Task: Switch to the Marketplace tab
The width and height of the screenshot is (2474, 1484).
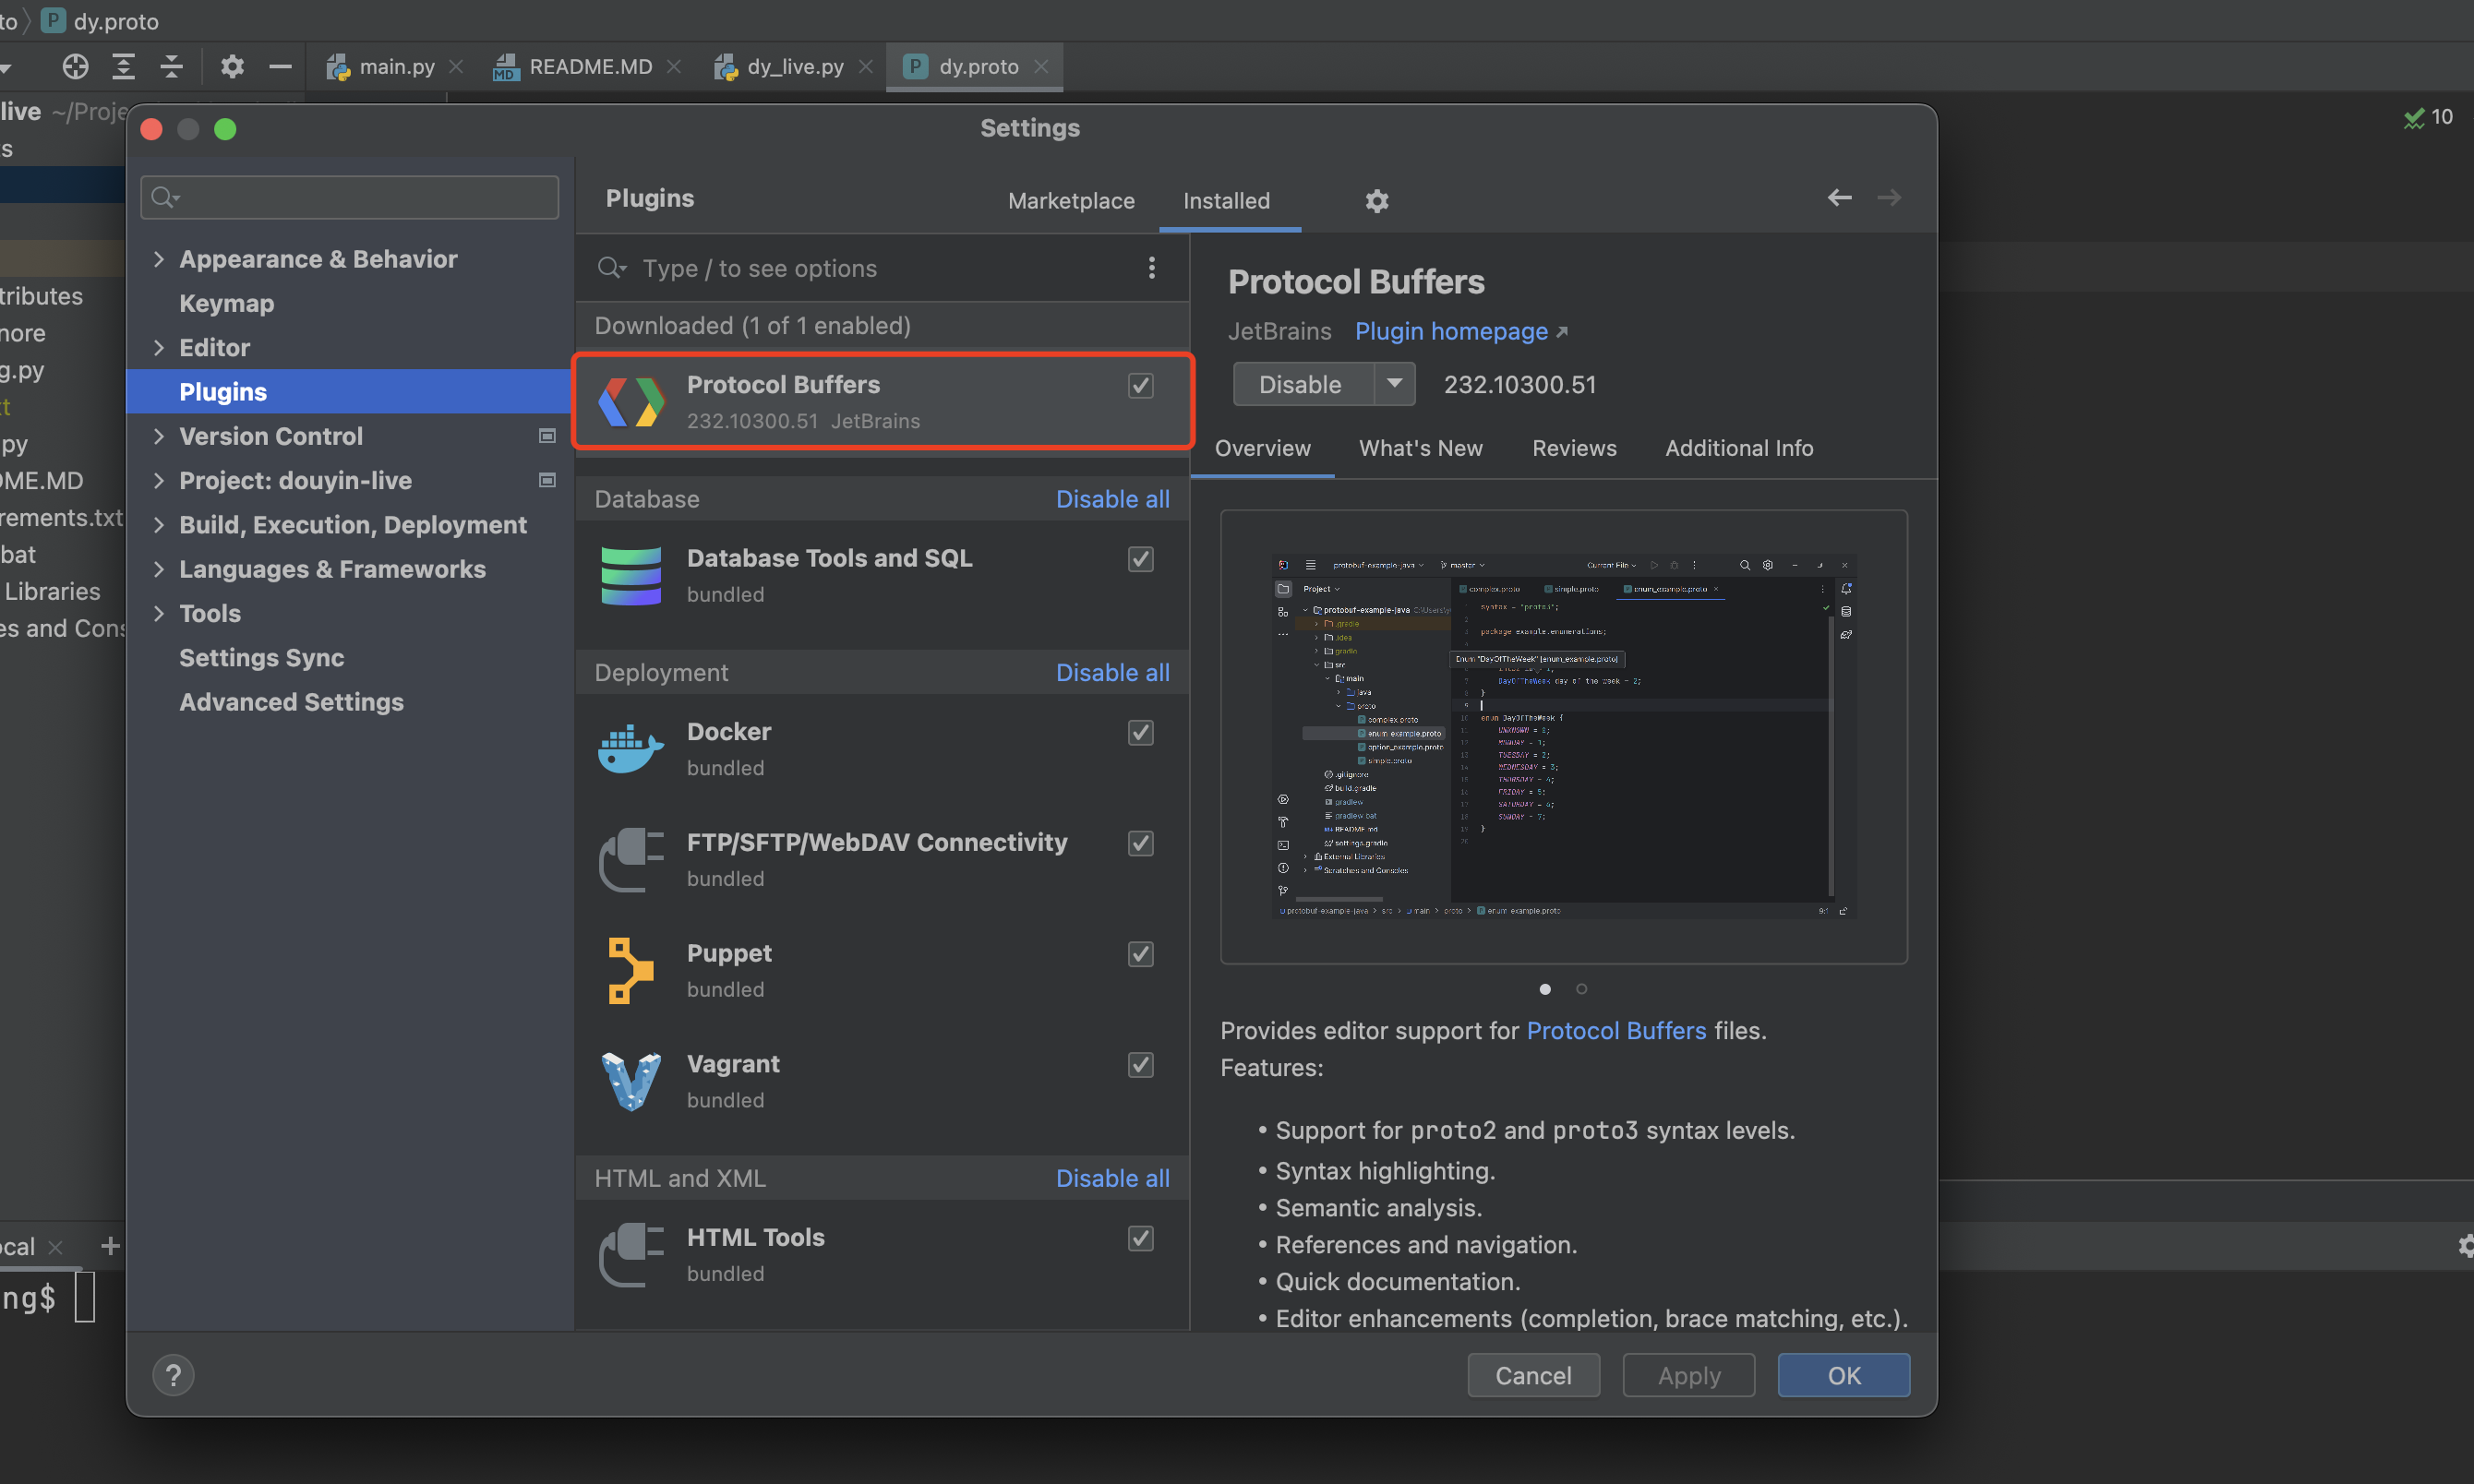Action: click(1070, 200)
